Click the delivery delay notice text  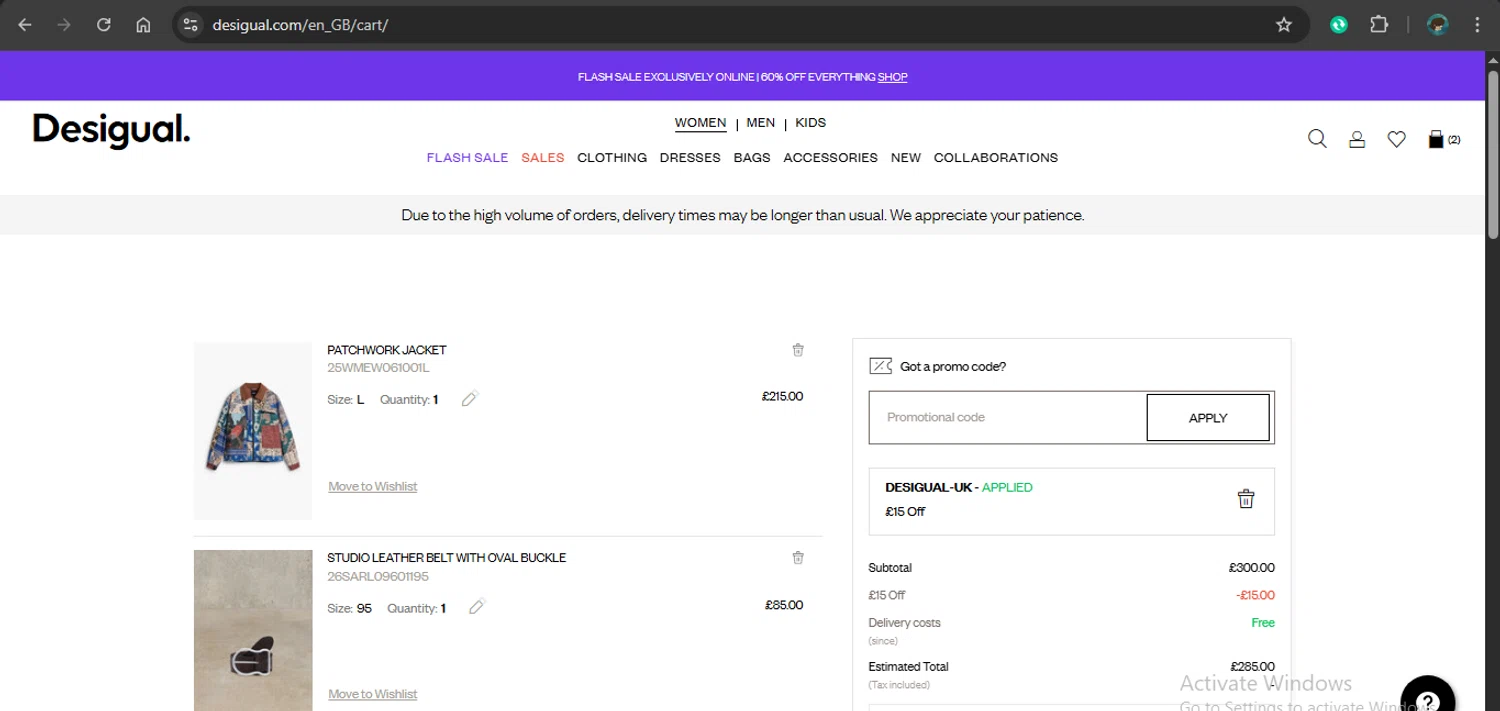pyautogui.click(x=742, y=215)
